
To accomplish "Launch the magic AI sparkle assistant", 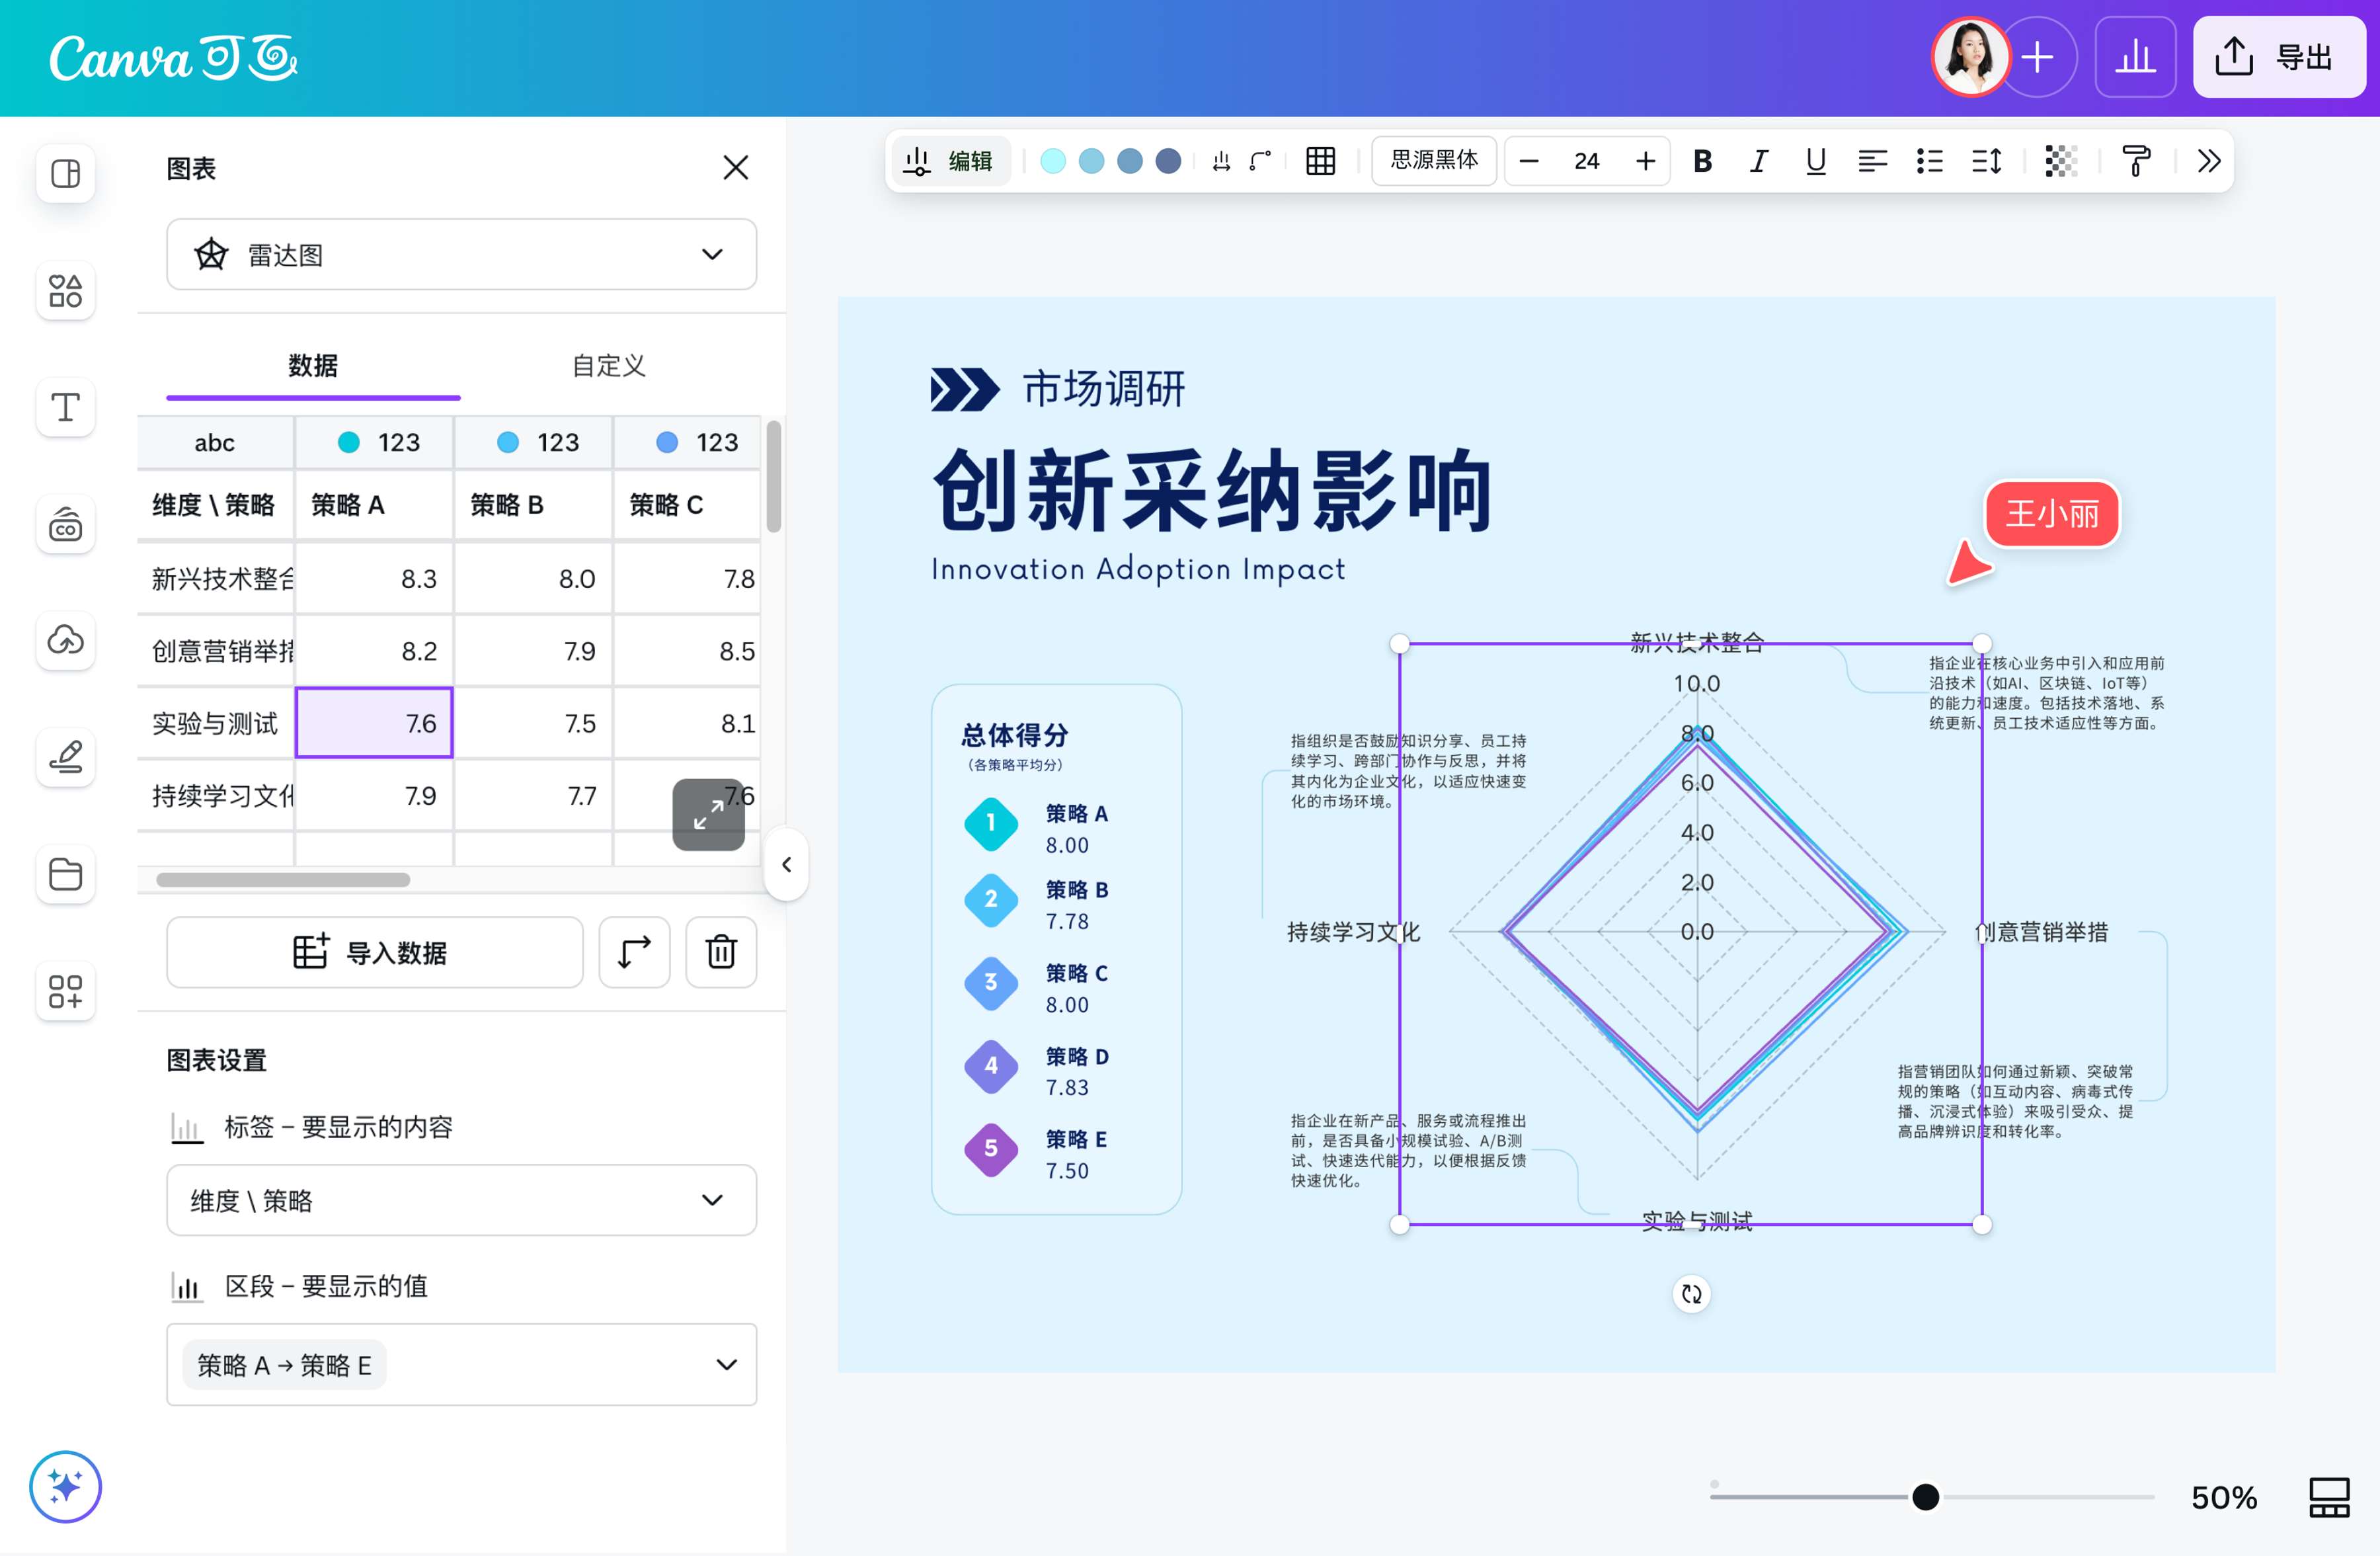I will [x=65, y=1487].
